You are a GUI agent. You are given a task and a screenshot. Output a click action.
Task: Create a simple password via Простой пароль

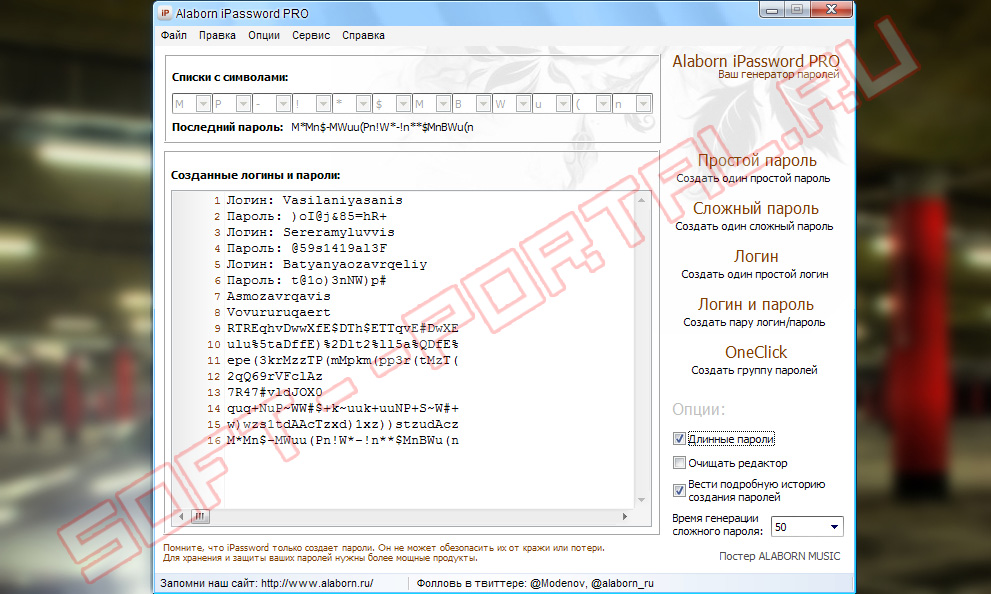[x=757, y=161]
